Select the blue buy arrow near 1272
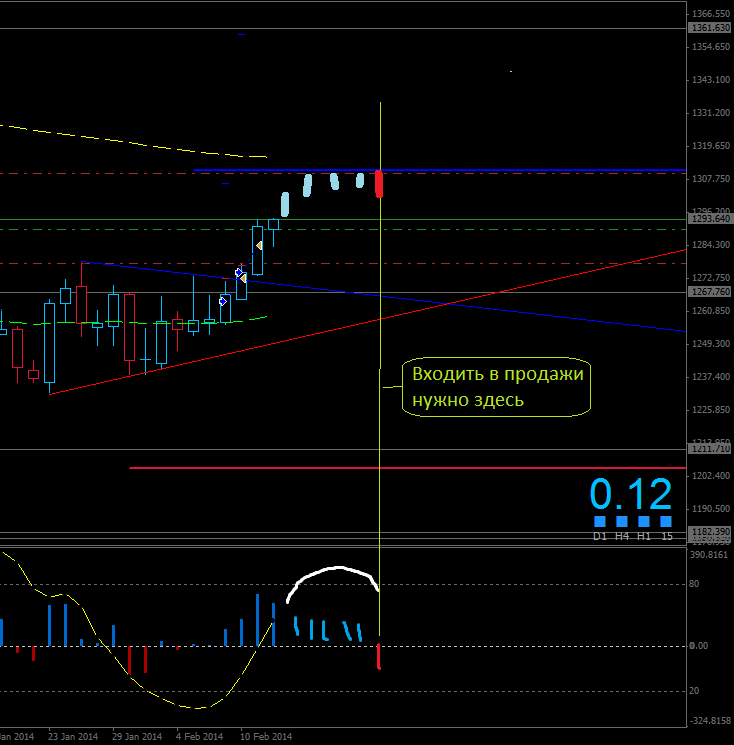 click(x=238, y=272)
